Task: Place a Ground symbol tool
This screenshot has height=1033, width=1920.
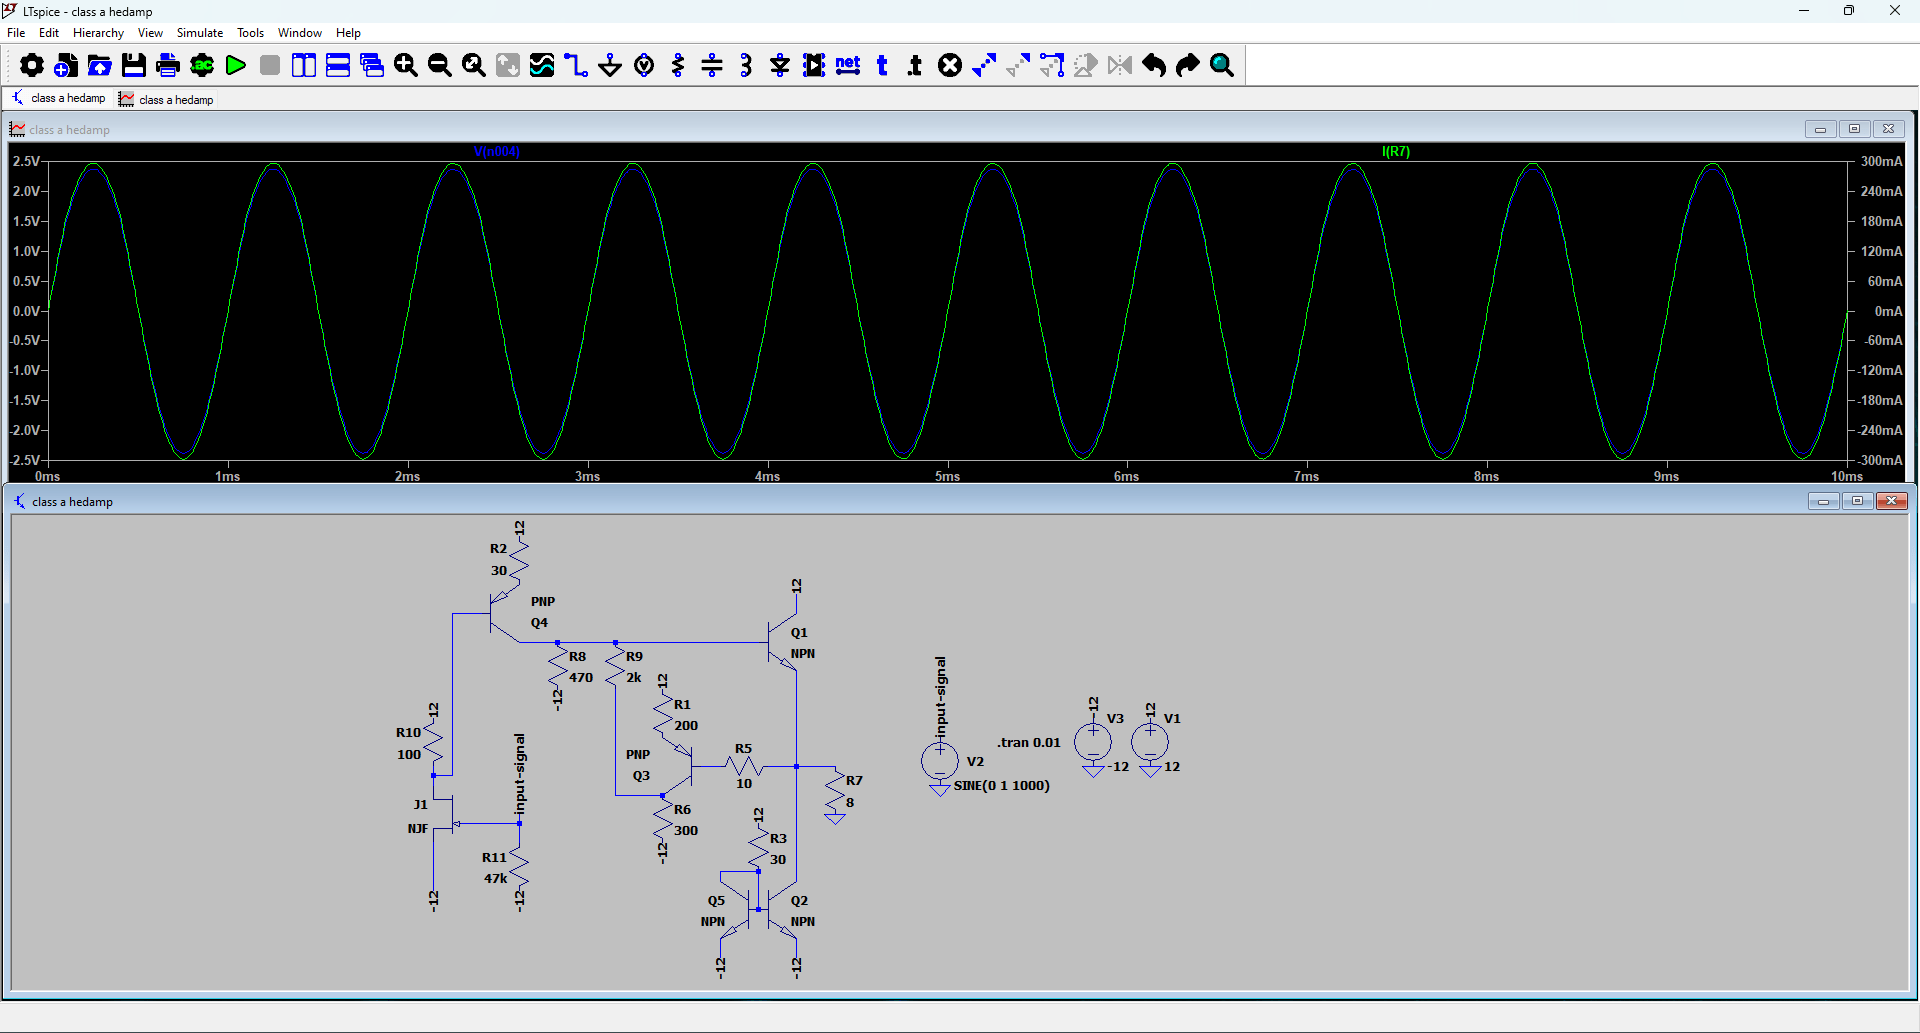Action: coord(610,66)
